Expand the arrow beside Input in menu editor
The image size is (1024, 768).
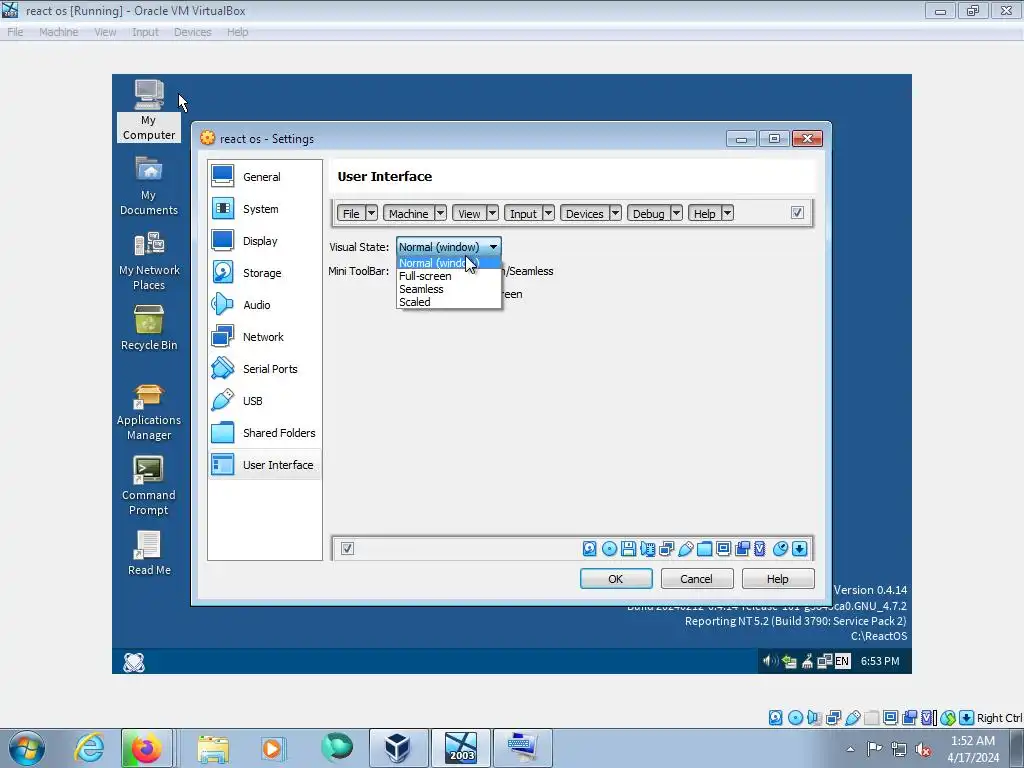point(549,214)
